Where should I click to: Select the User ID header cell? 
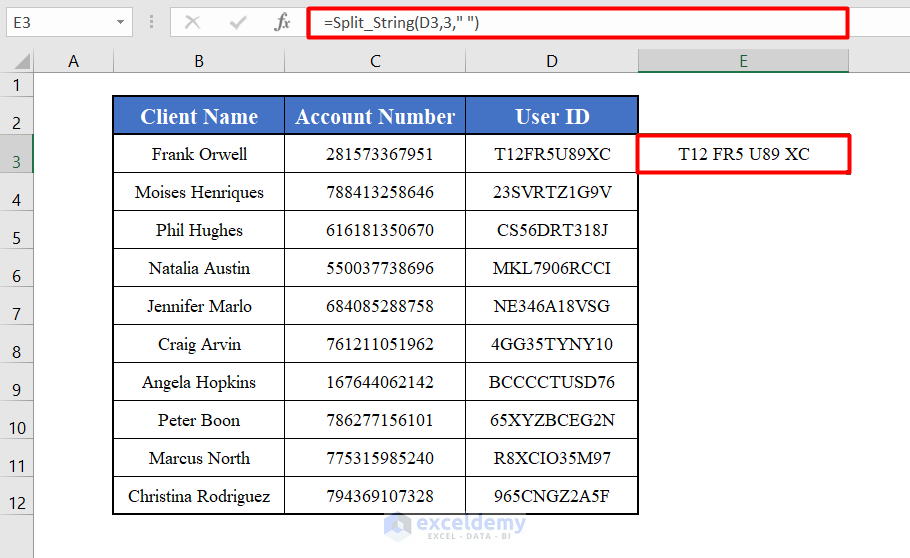[551, 116]
